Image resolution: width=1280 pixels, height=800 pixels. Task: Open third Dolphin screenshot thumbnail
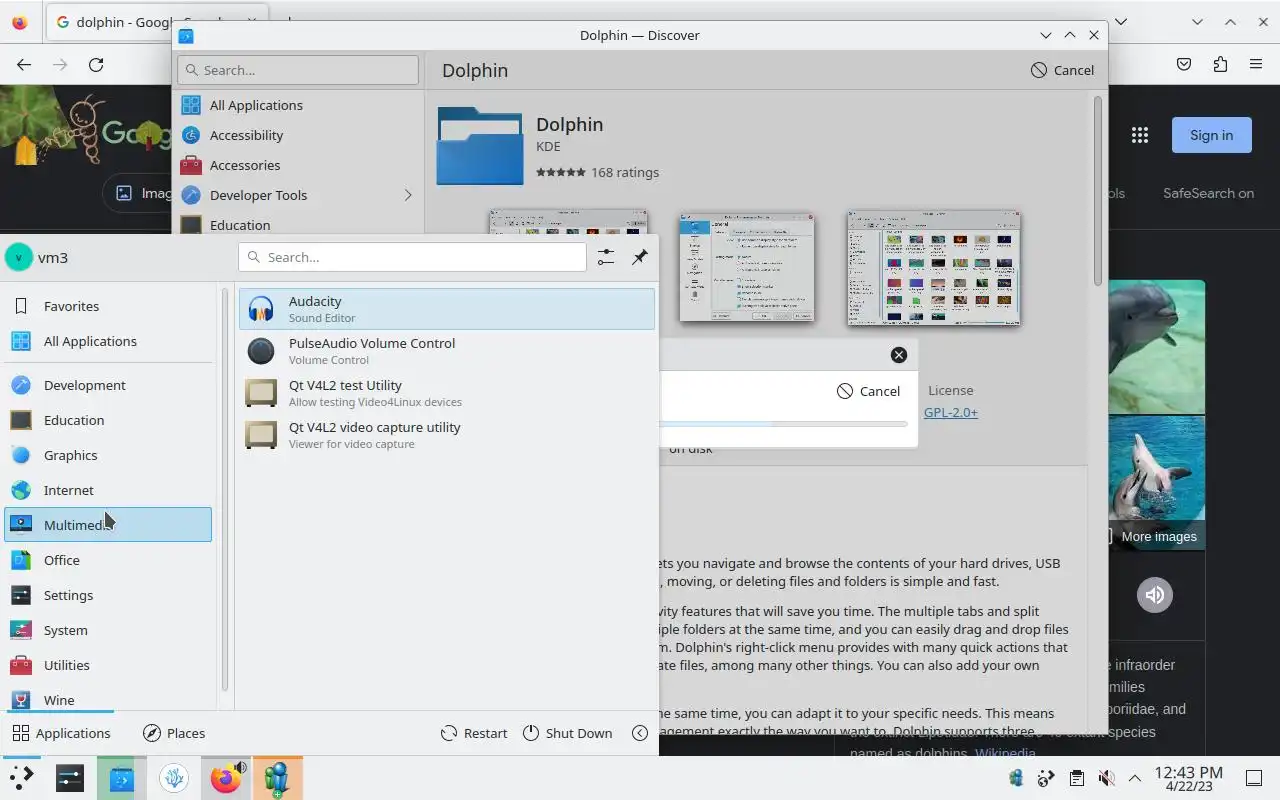(934, 268)
